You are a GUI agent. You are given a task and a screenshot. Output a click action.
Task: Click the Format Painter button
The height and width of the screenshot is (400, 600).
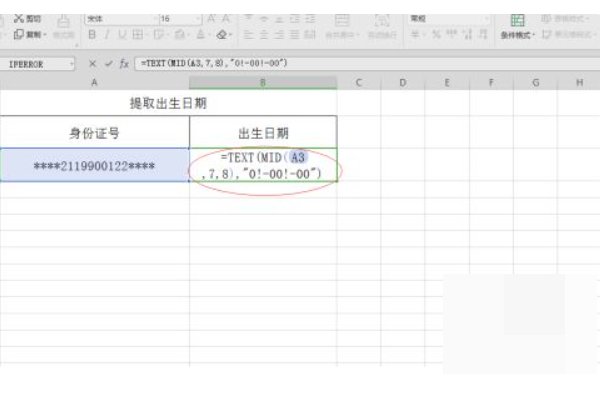pyautogui.click(x=64, y=35)
